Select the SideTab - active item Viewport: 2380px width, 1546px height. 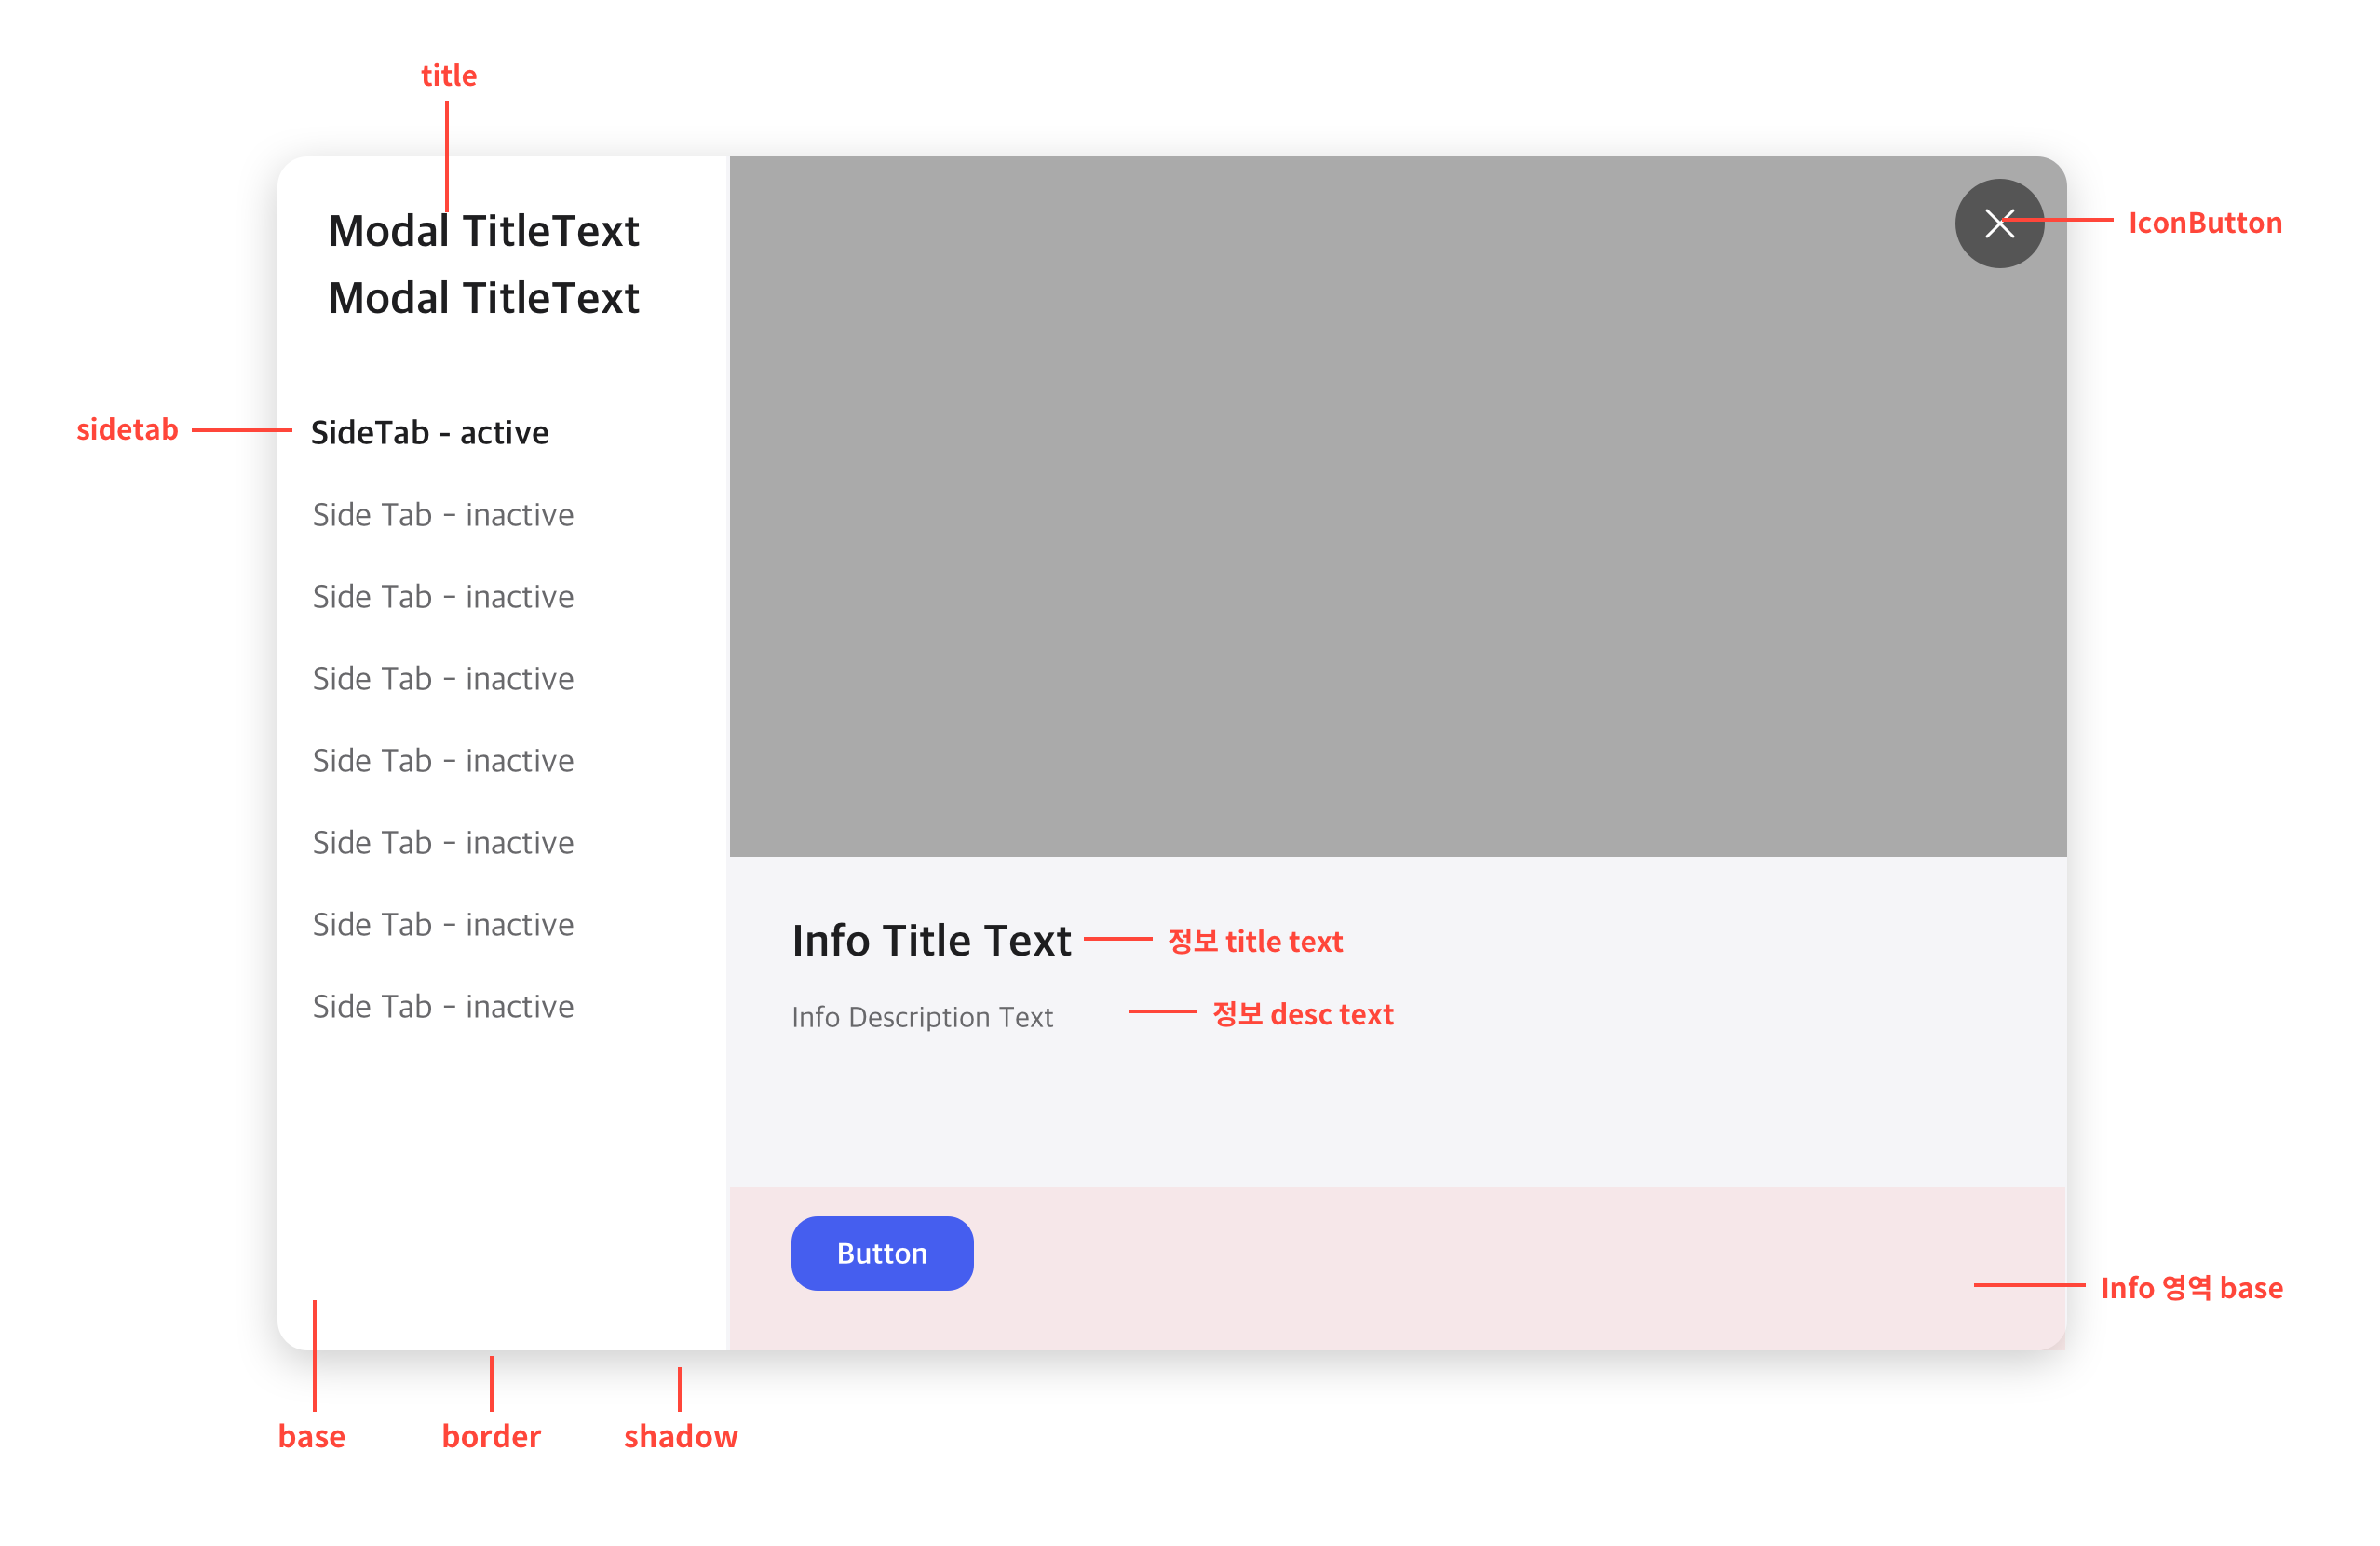click(429, 432)
